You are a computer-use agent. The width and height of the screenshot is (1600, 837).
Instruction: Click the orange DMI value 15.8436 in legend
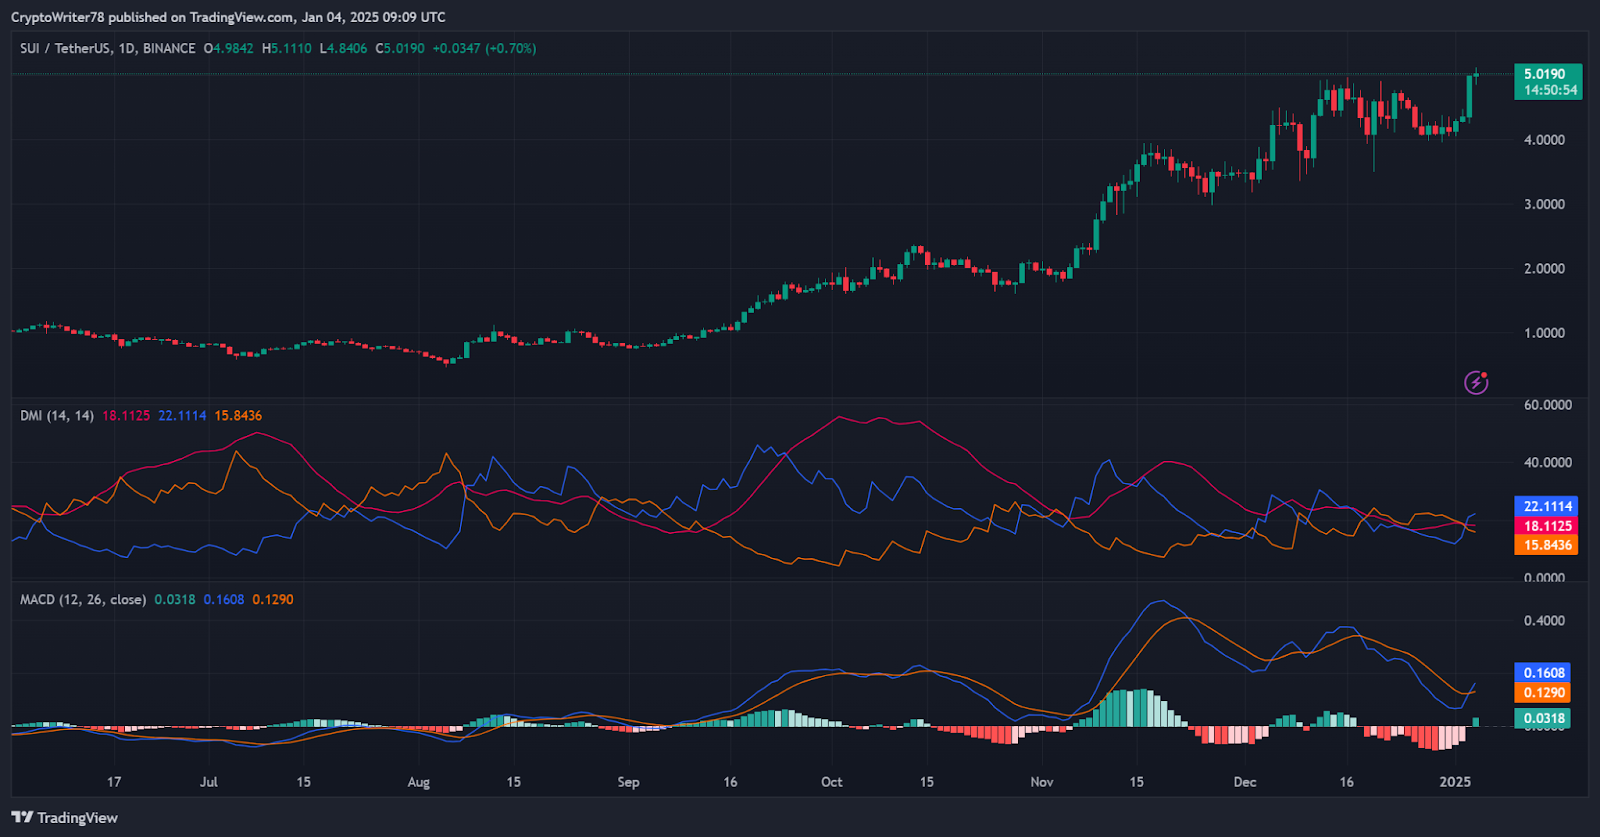click(x=238, y=416)
